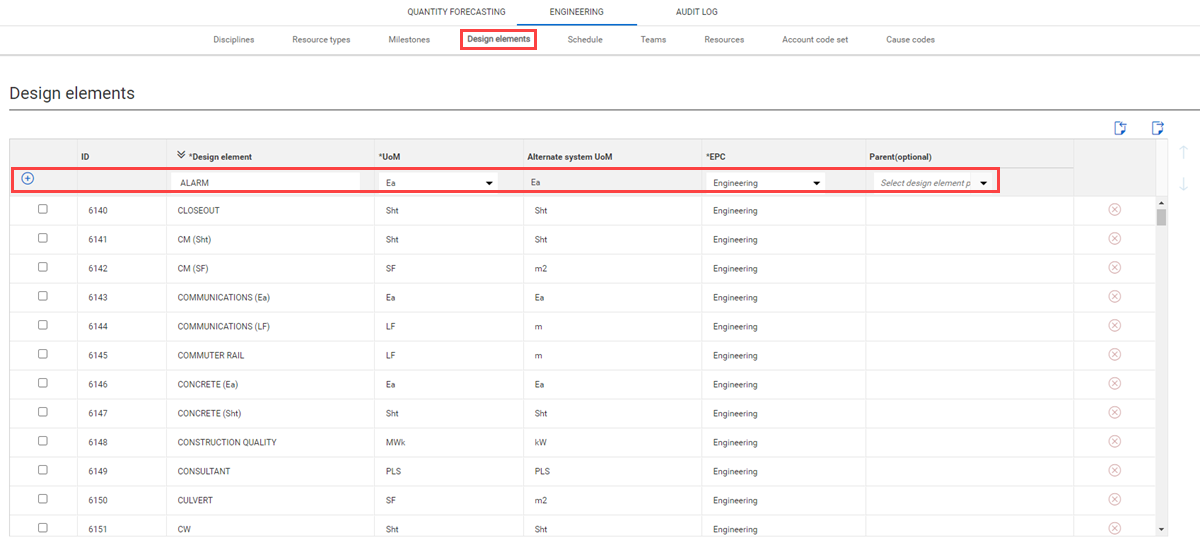Remove the COMMUTER RAIL design element
The width and height of the screenshot is (1200, 545).
[x=1114, y=355]
